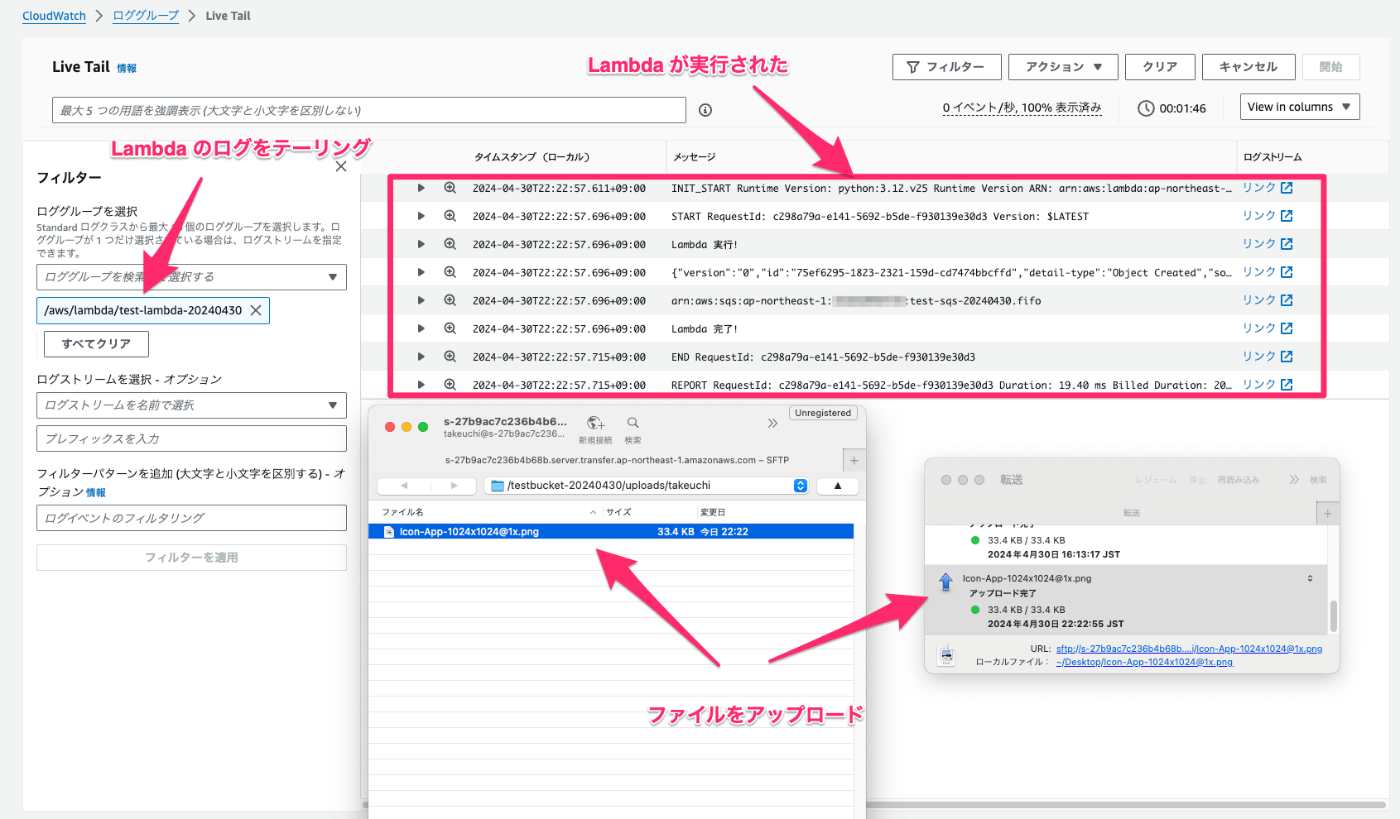
Task: Expand the 'Lambda 実行!' log row
Action: tap(421, 244)
